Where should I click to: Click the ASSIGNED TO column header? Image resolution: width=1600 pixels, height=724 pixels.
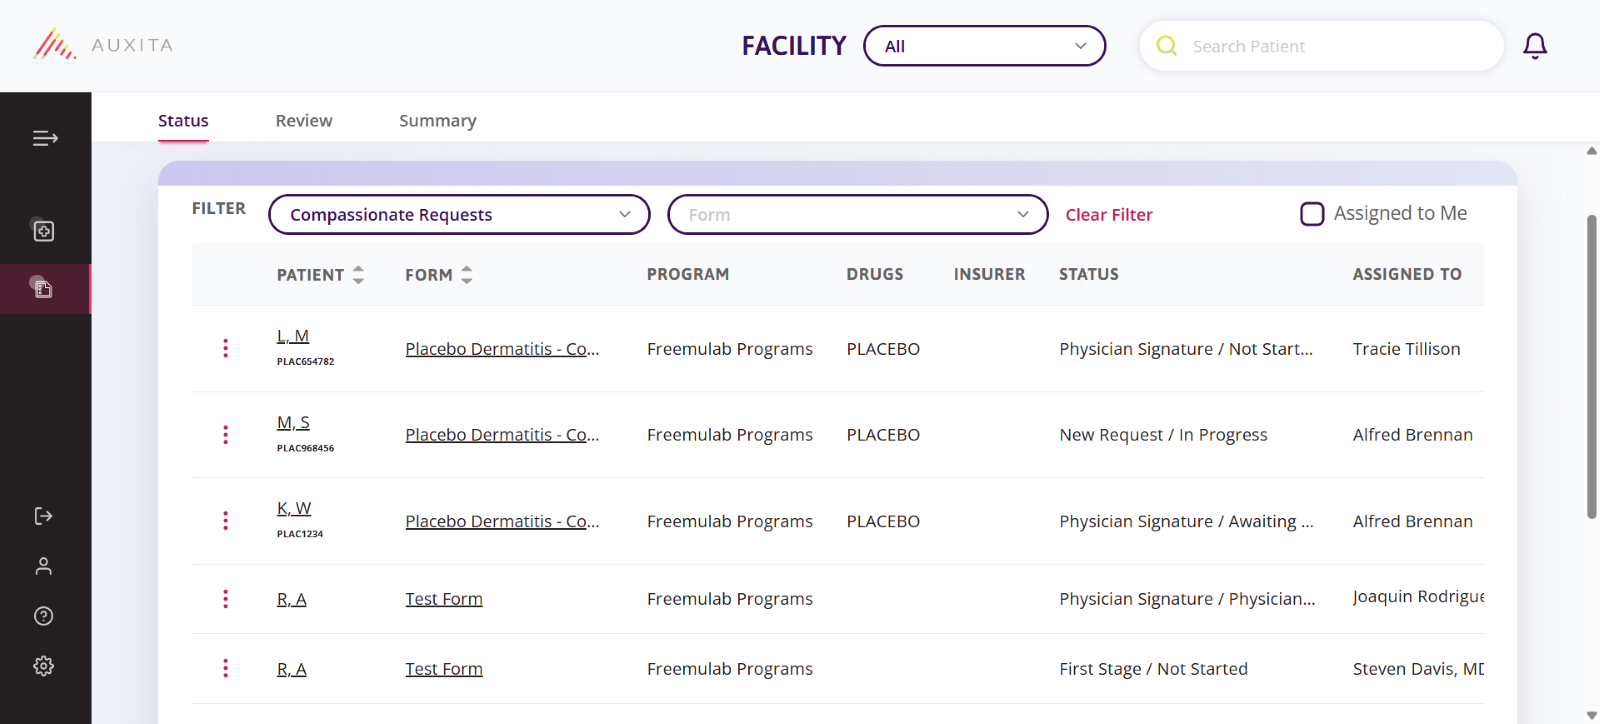click(x=1407, y=274)
